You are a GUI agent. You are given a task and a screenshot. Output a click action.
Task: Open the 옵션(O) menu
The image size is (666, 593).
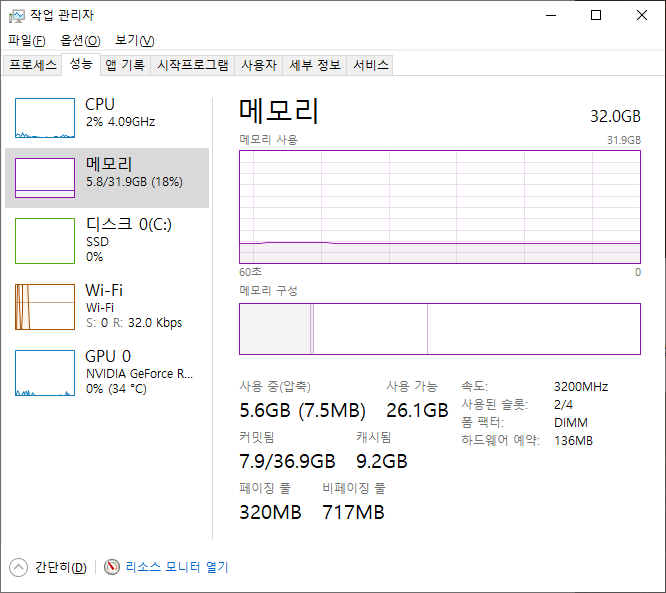[80, 41]
